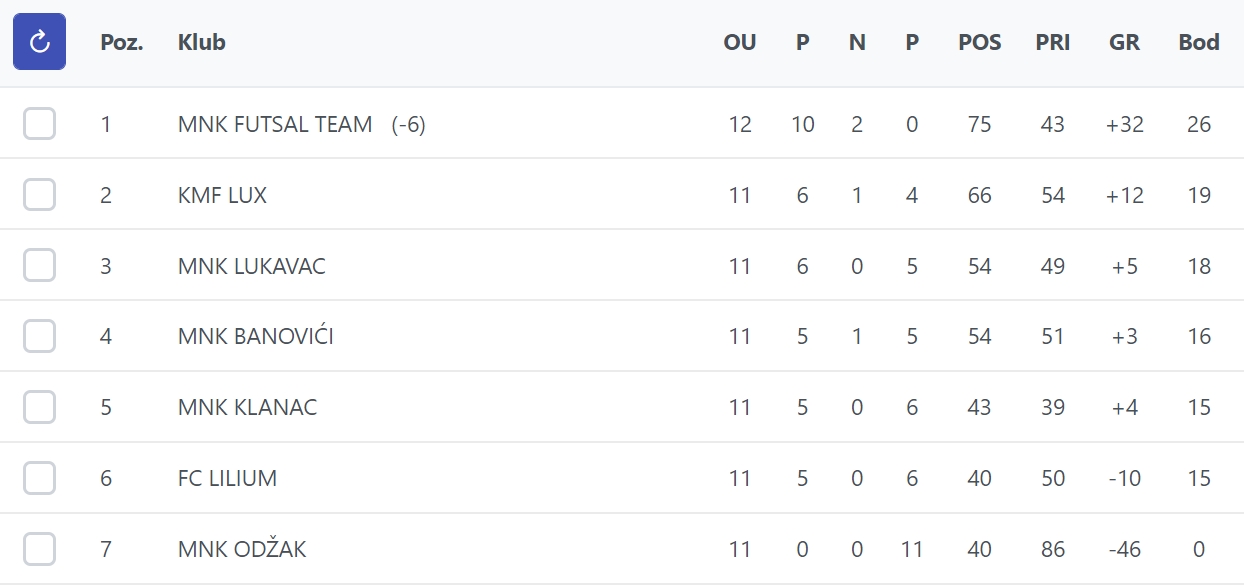The height and width of the screenshot is (585, 1244).
Task: Select the MNK ODŽAK checkbox
Action: click(x=39, y=549)
